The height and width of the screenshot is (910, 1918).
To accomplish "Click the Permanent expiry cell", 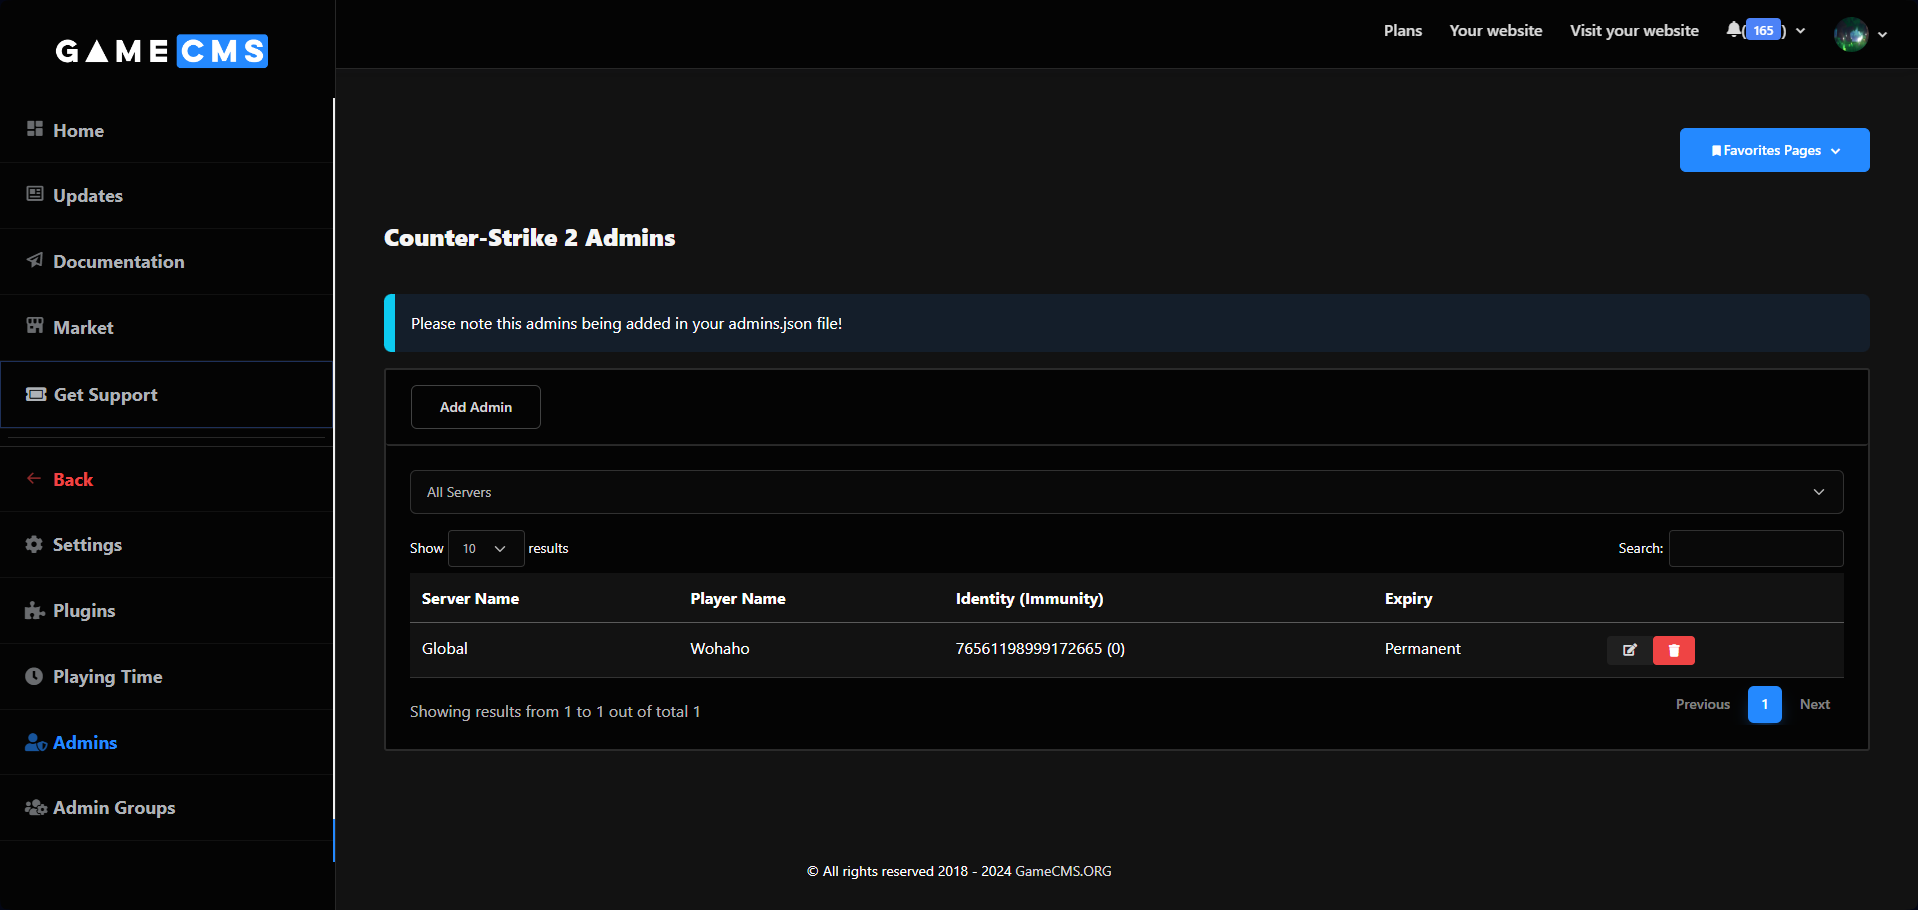I will (1423, 649).
